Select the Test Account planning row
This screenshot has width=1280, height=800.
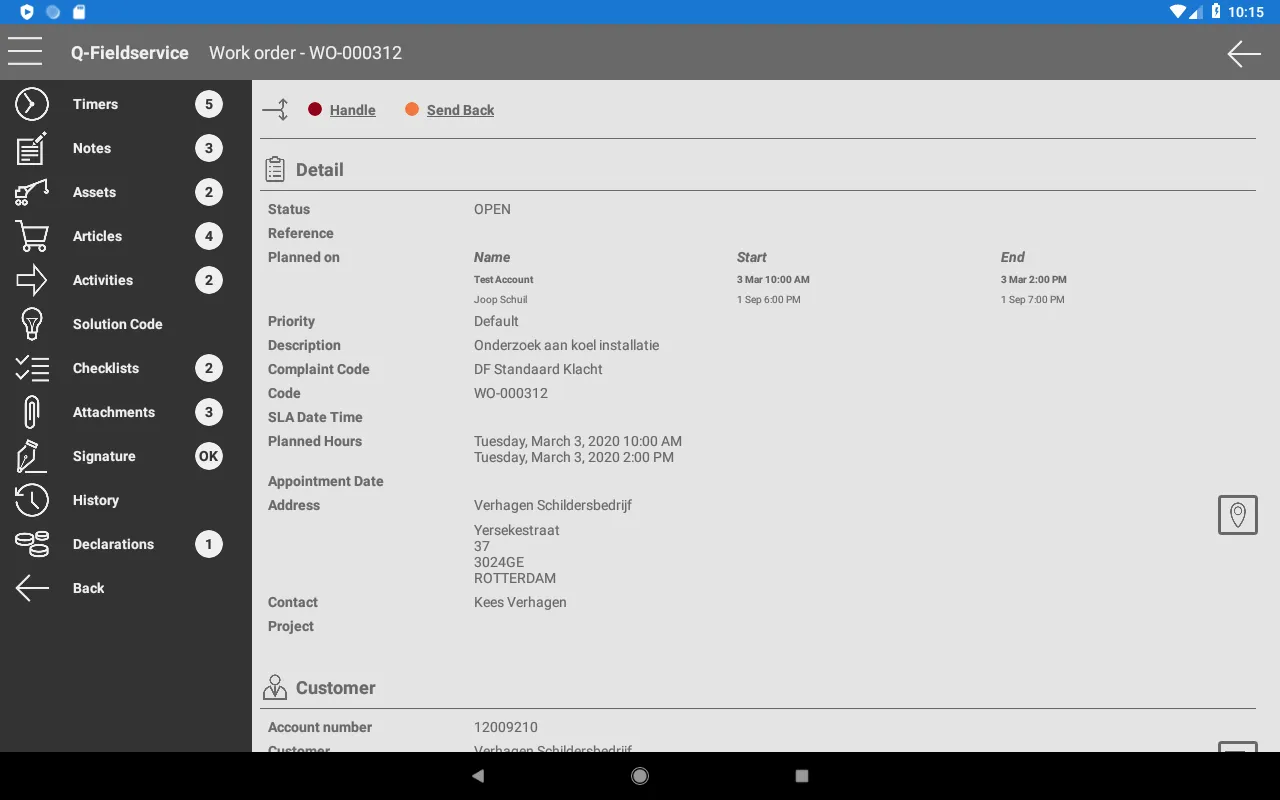coord(770,279)
